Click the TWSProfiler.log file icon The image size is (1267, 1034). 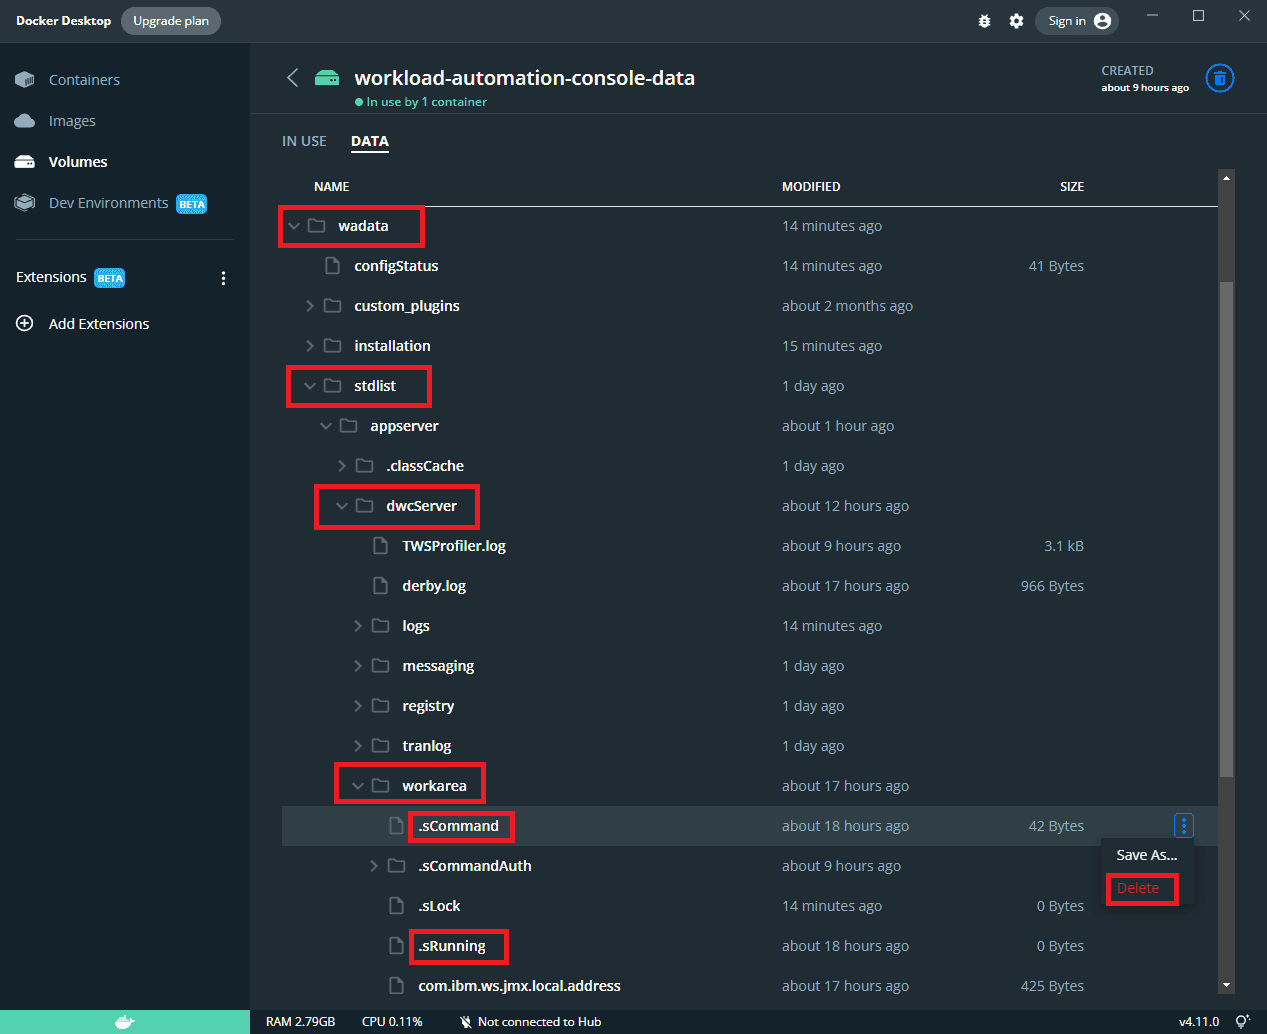[380, 546]
